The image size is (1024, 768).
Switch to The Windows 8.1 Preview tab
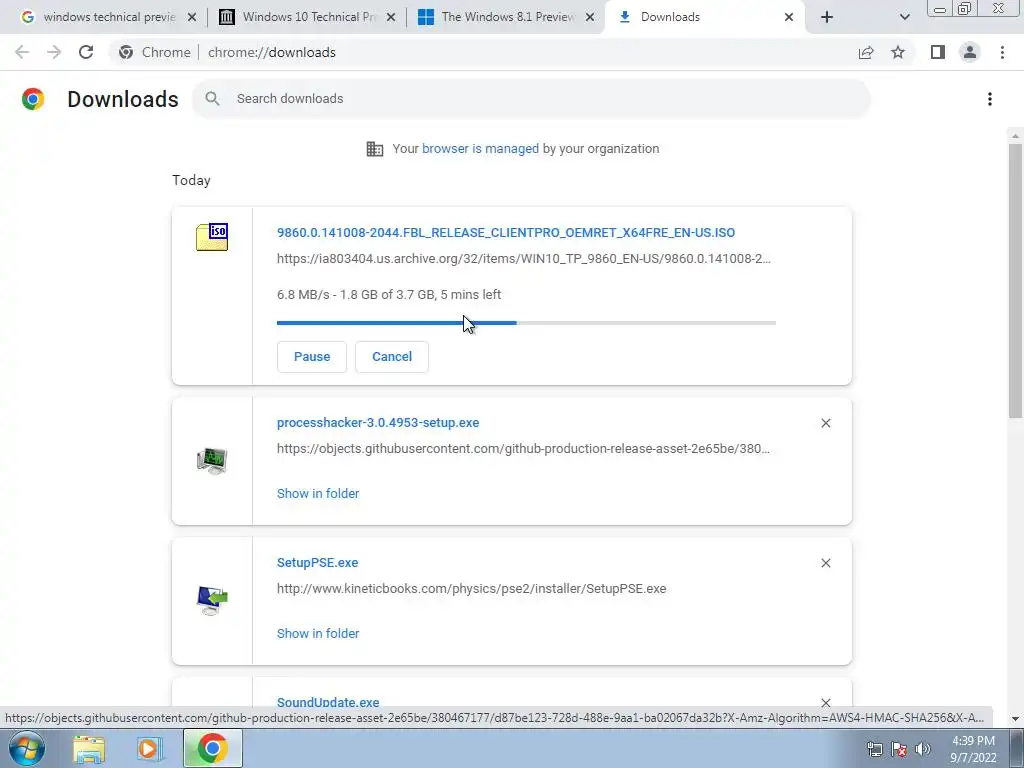pos(506,18)
